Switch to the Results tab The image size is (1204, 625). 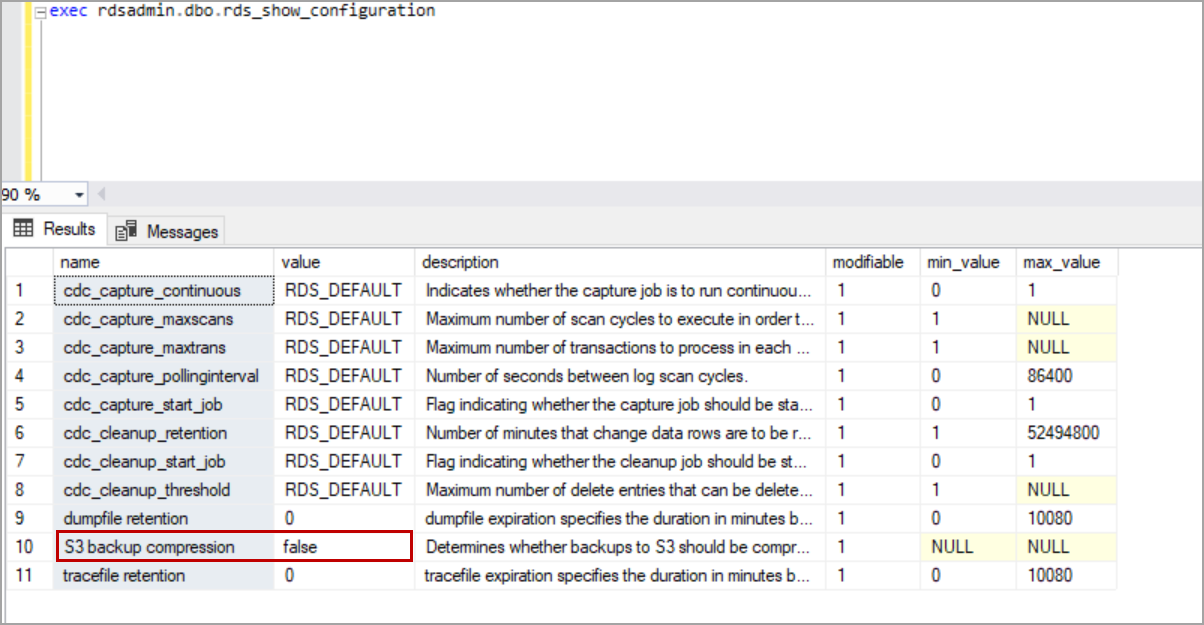pyautogui.click(x=55, y=230)
